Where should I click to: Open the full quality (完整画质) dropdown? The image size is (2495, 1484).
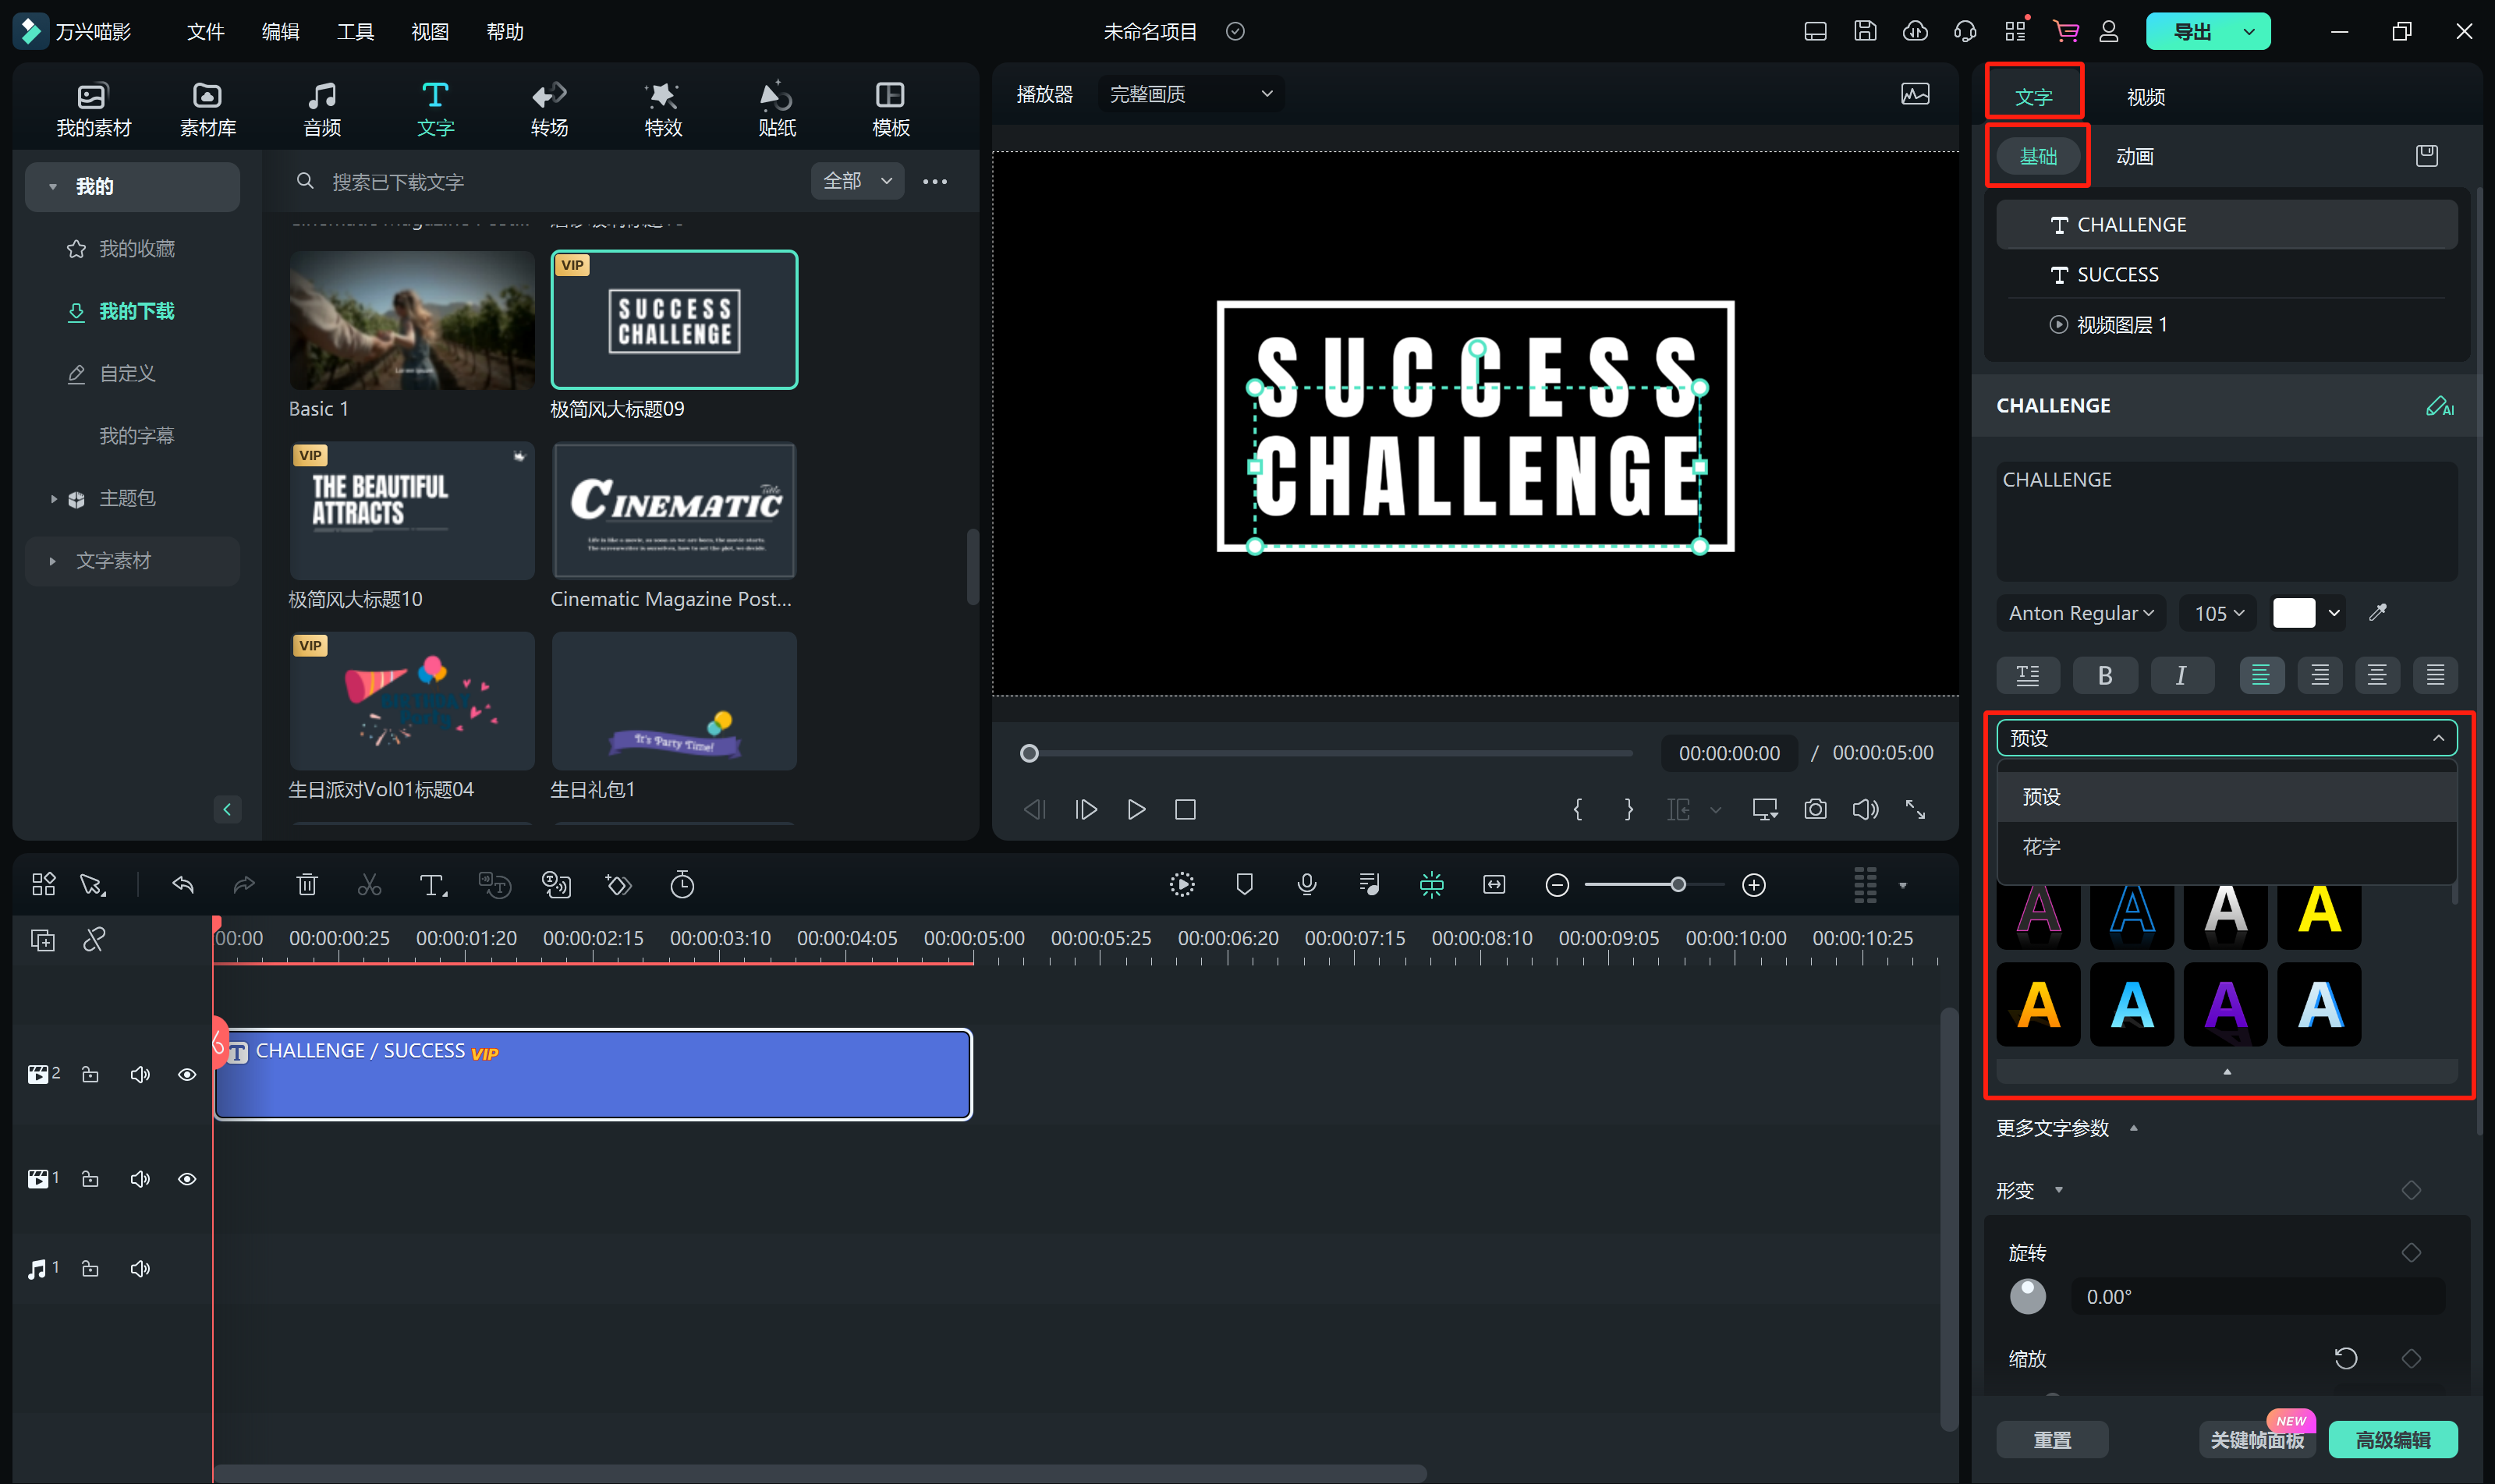[1190, 94]
